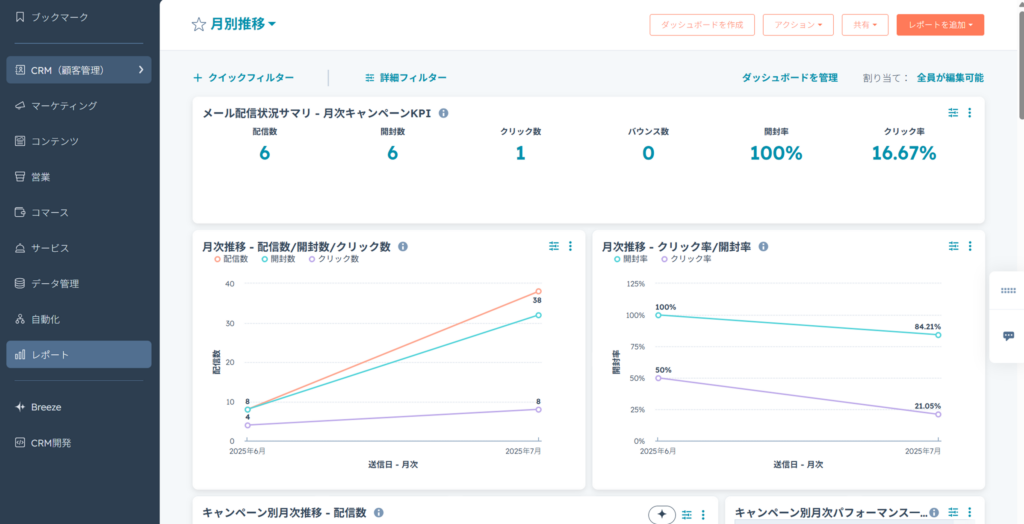Screen dimensions: 1024x524
Task: Open 詳細フィルター
Action: (406, 78)
